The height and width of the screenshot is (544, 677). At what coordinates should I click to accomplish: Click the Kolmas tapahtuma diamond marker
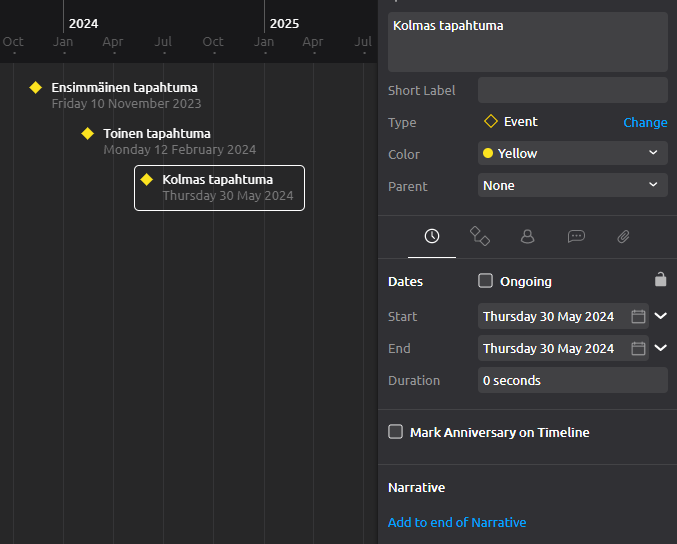(147, 180)
